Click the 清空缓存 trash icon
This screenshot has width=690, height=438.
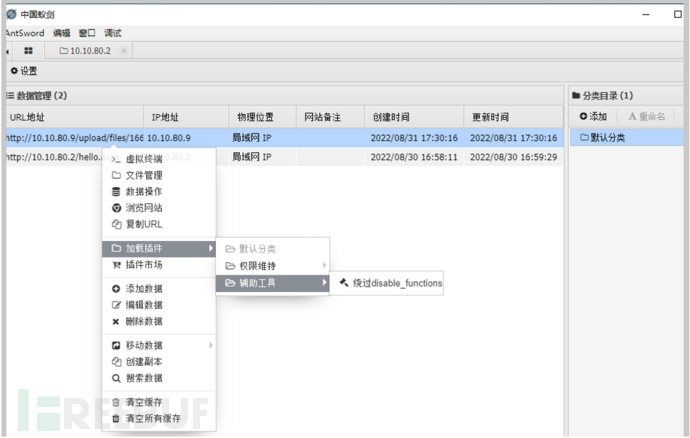click(116, 402)
